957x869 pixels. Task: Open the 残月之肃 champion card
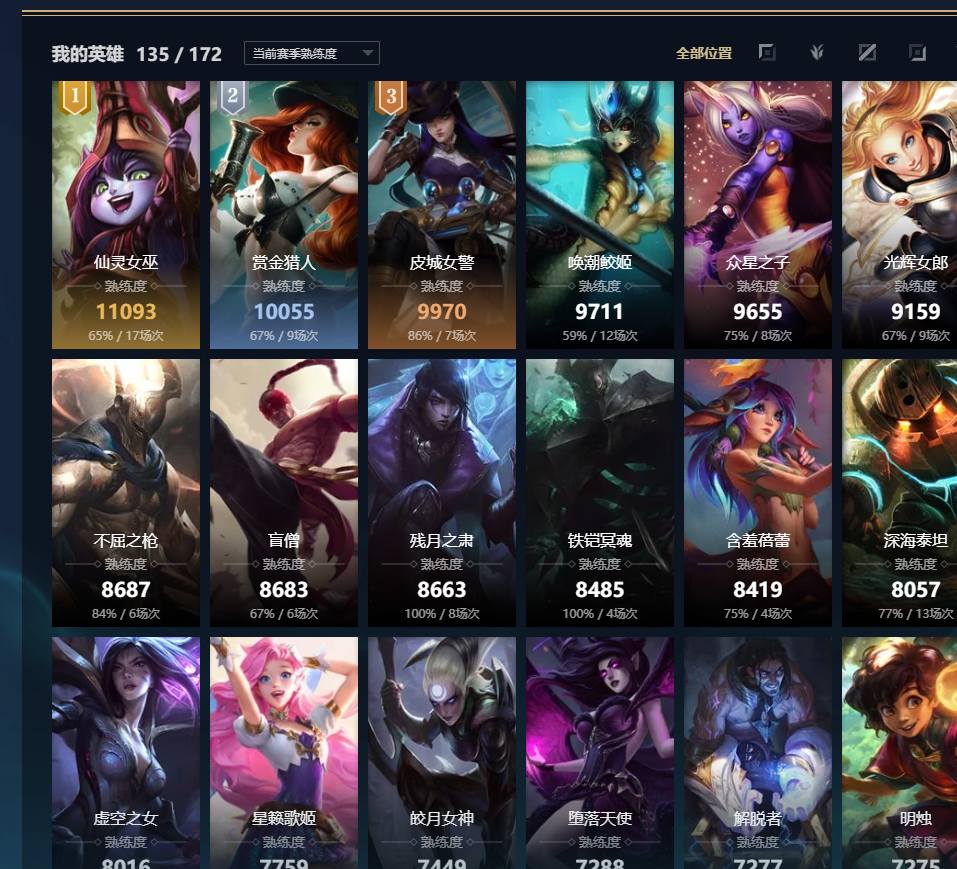click(442, 492)
